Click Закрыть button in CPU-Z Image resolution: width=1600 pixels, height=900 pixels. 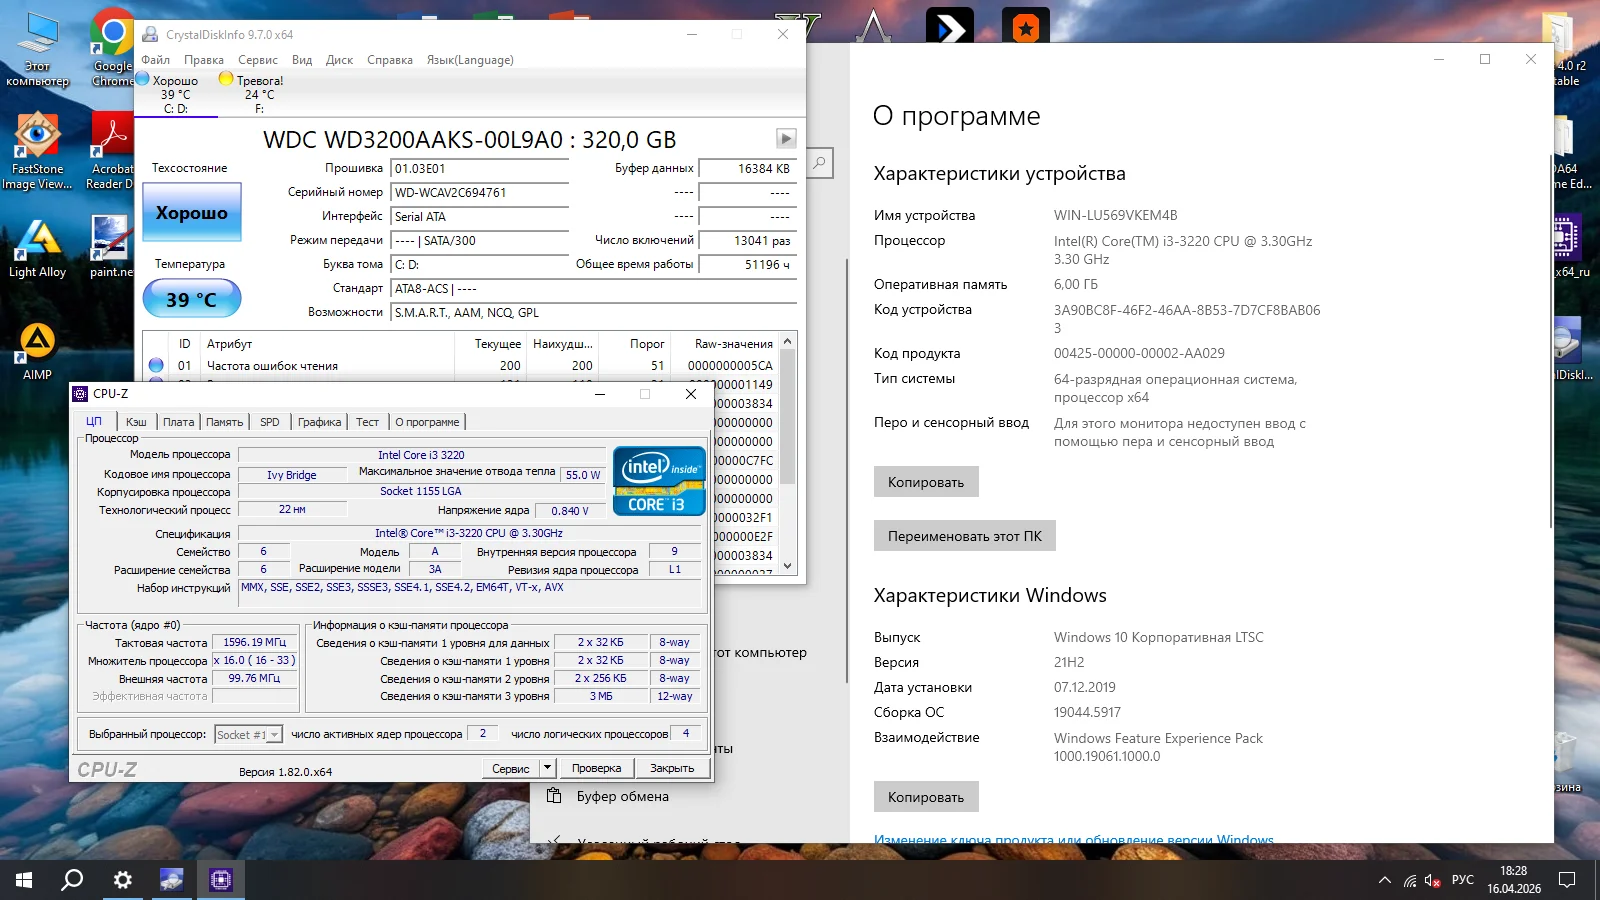[672, 768]
